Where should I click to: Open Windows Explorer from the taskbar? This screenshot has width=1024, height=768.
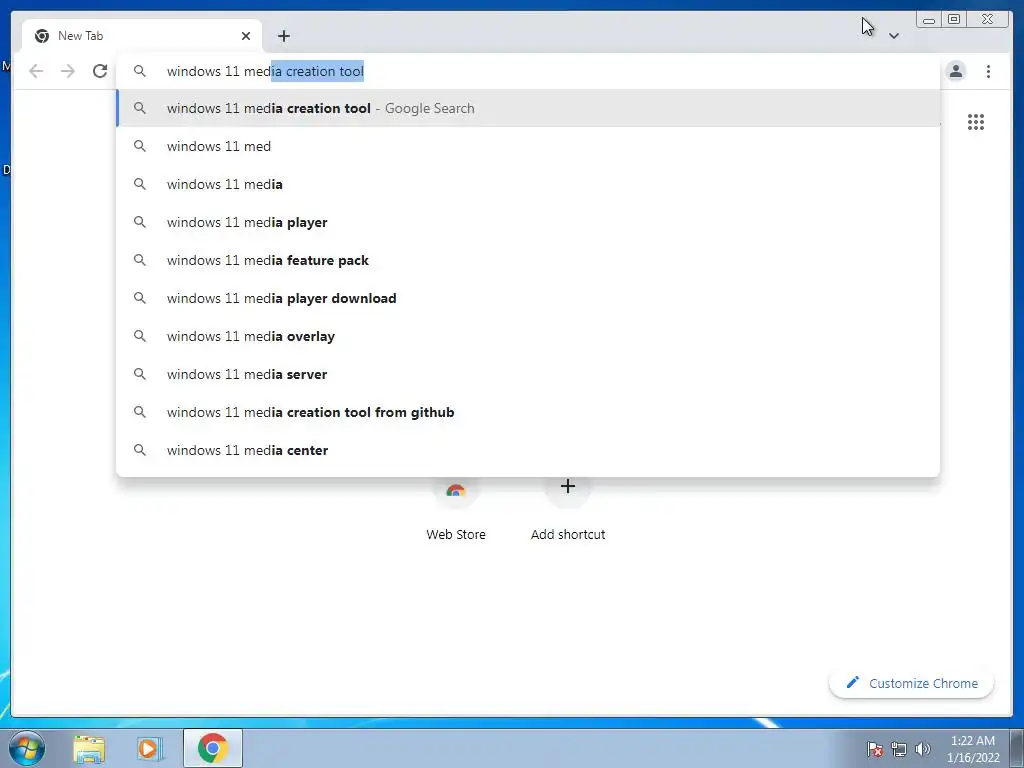tap(89, 748)
